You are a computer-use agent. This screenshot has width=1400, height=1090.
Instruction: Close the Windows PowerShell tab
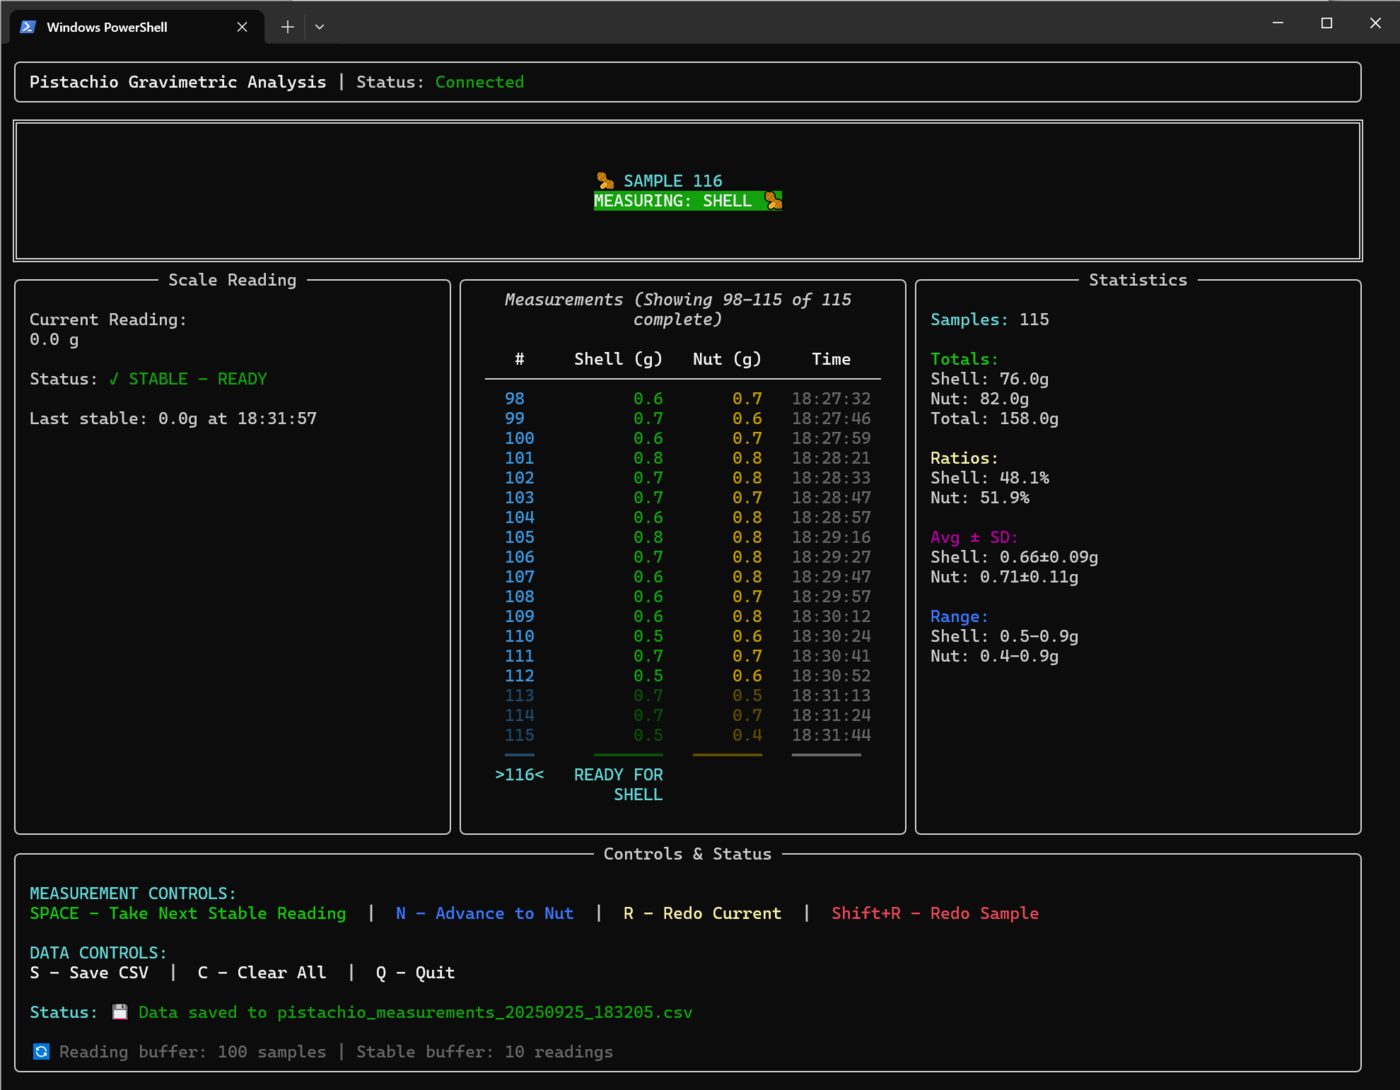click(x=242, y=27)
